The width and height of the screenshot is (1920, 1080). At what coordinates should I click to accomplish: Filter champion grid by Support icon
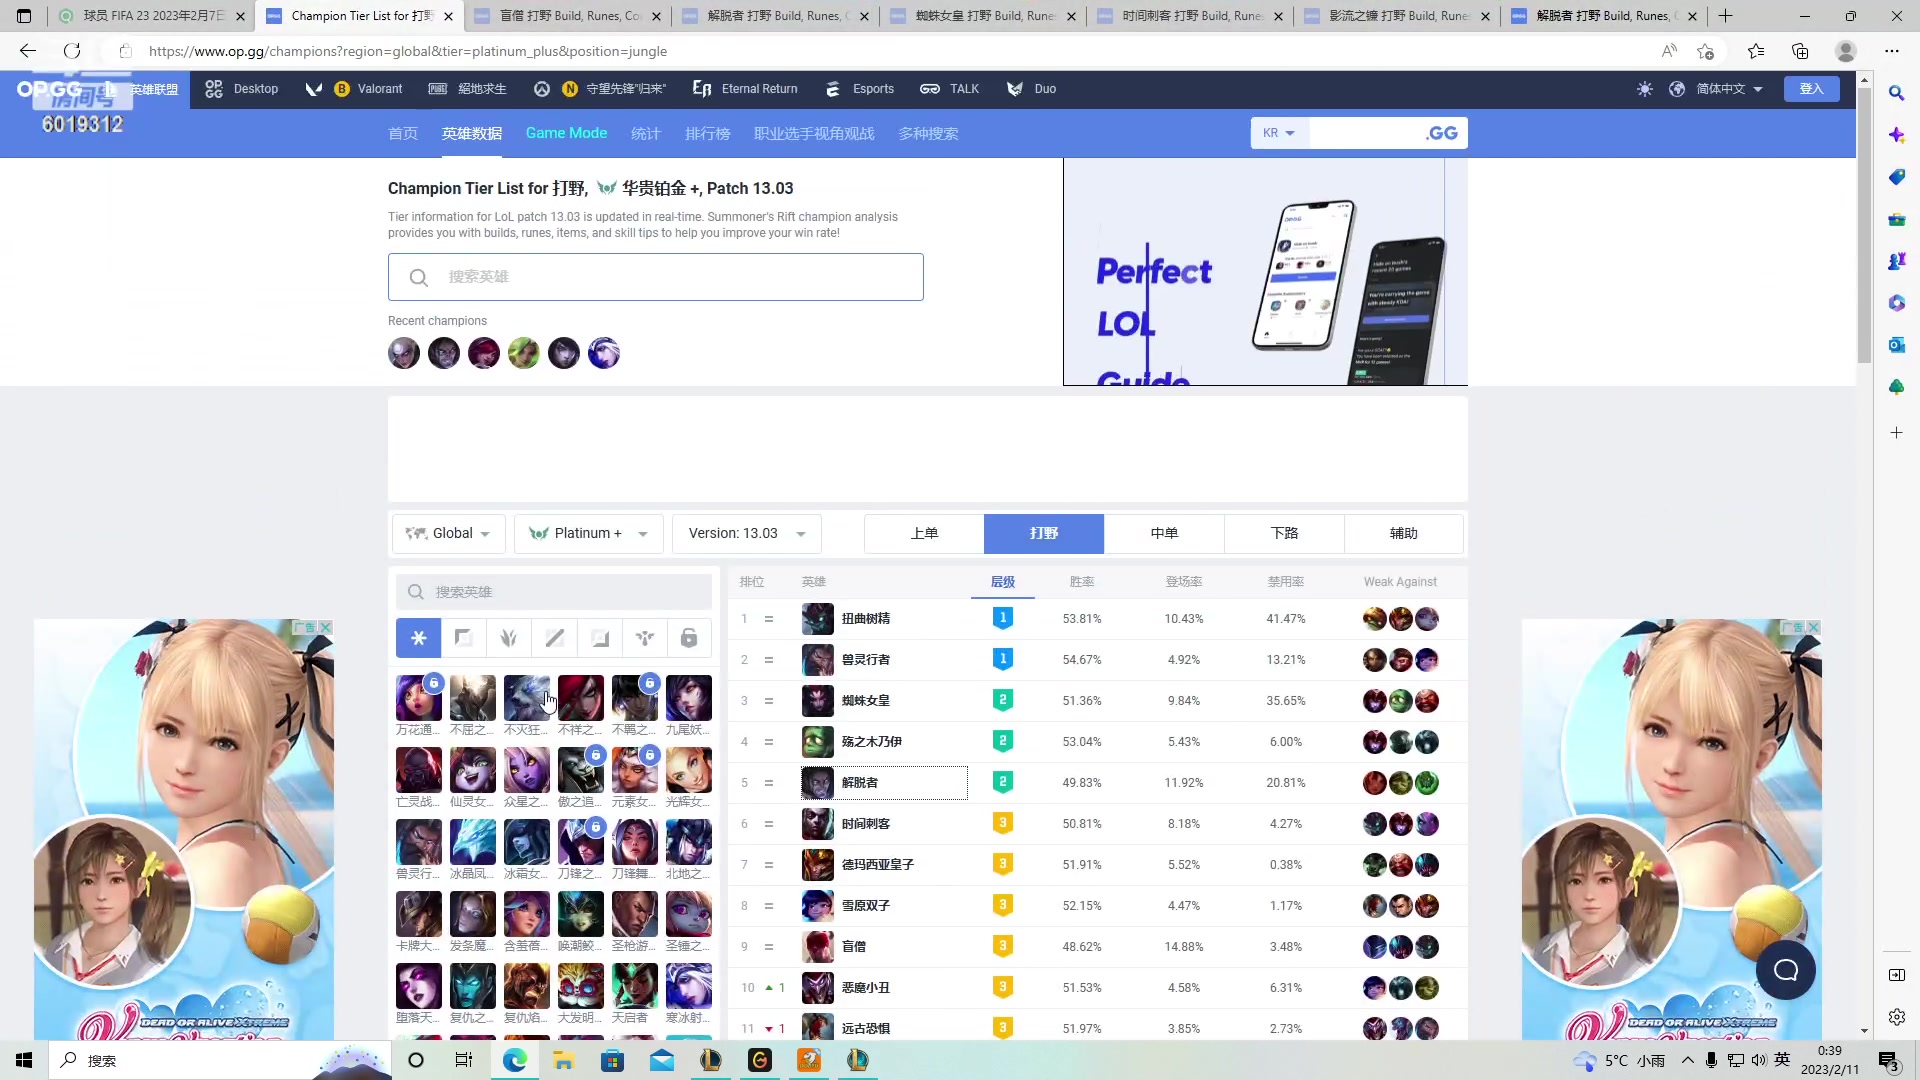(644, 638)
